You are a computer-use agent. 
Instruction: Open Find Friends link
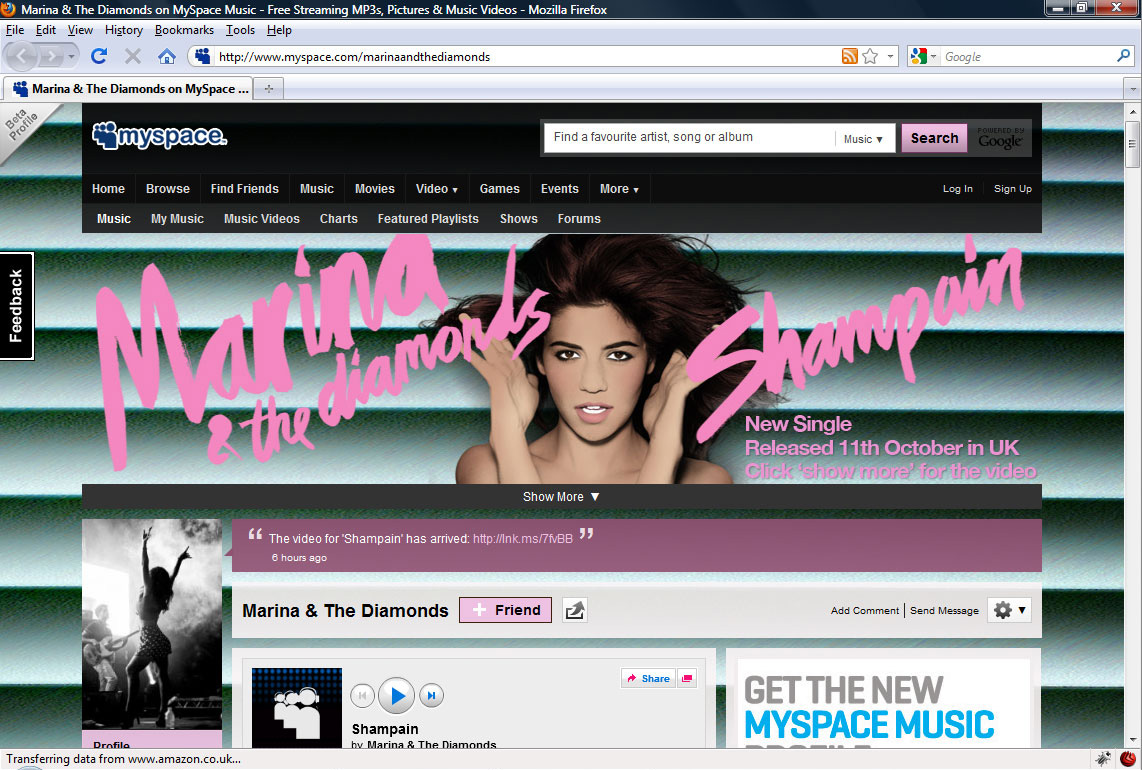[245, 189]
